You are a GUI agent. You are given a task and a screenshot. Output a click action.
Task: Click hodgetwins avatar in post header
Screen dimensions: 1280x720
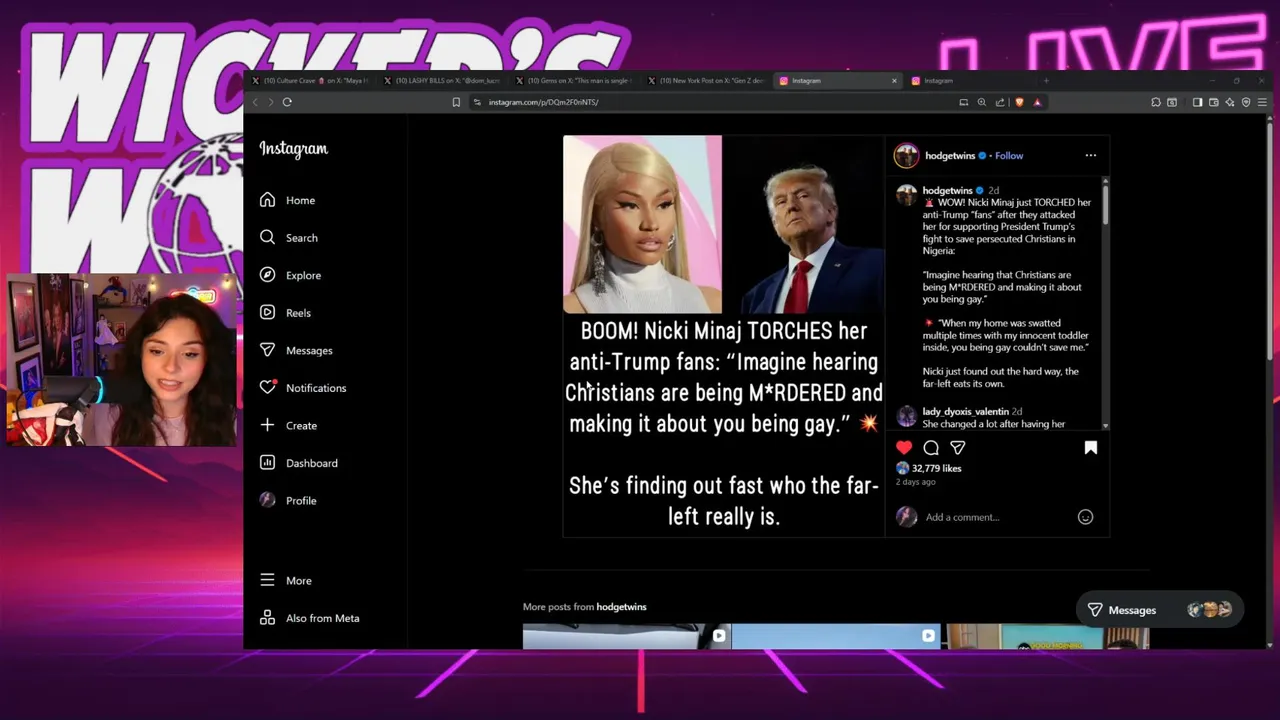click(906, 155)
